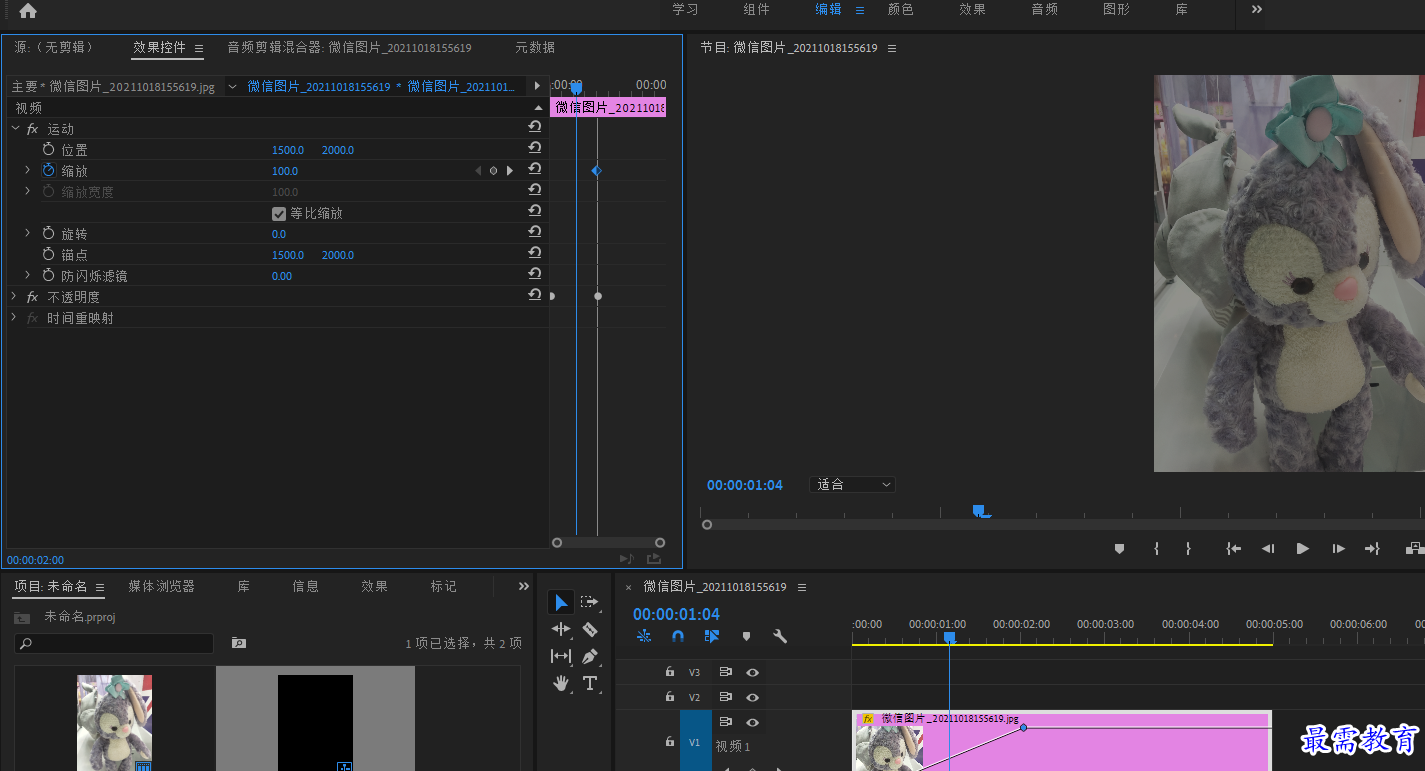Reset the 运动 effect
This screenshot has height=771, width=1425.
point(535,128)
